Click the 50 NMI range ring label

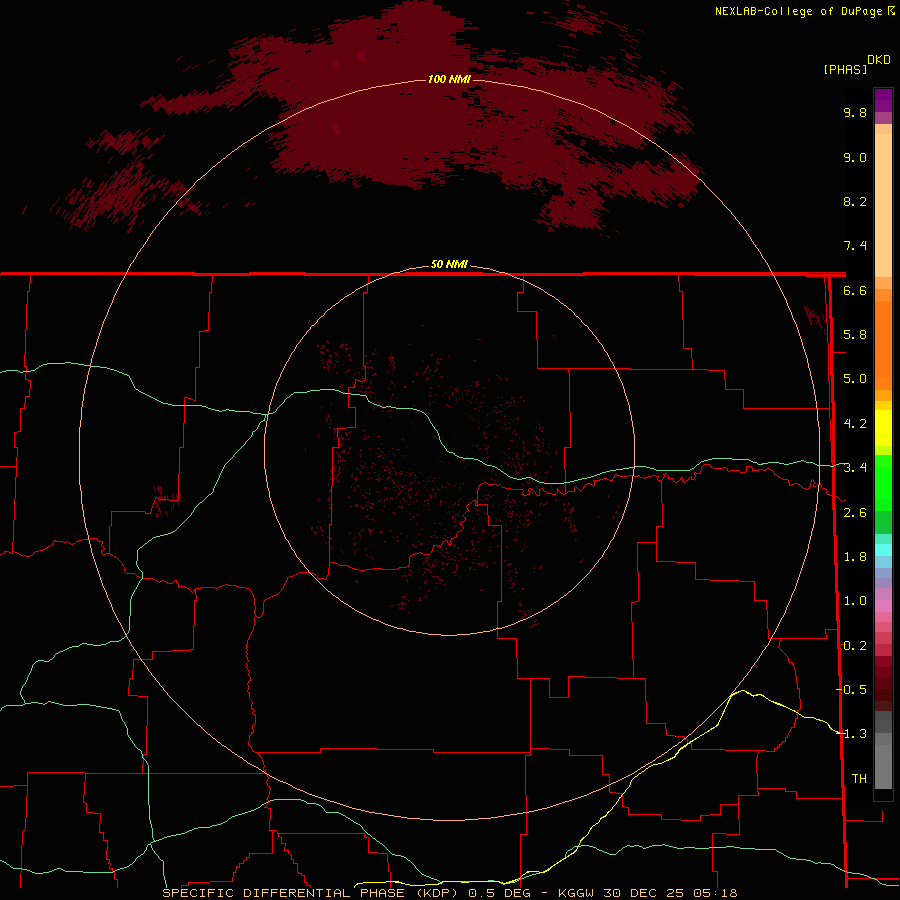[449, 265]
